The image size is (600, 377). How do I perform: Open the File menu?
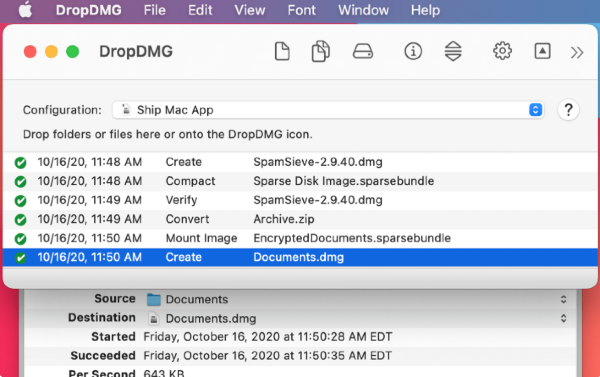pos(154,10)
